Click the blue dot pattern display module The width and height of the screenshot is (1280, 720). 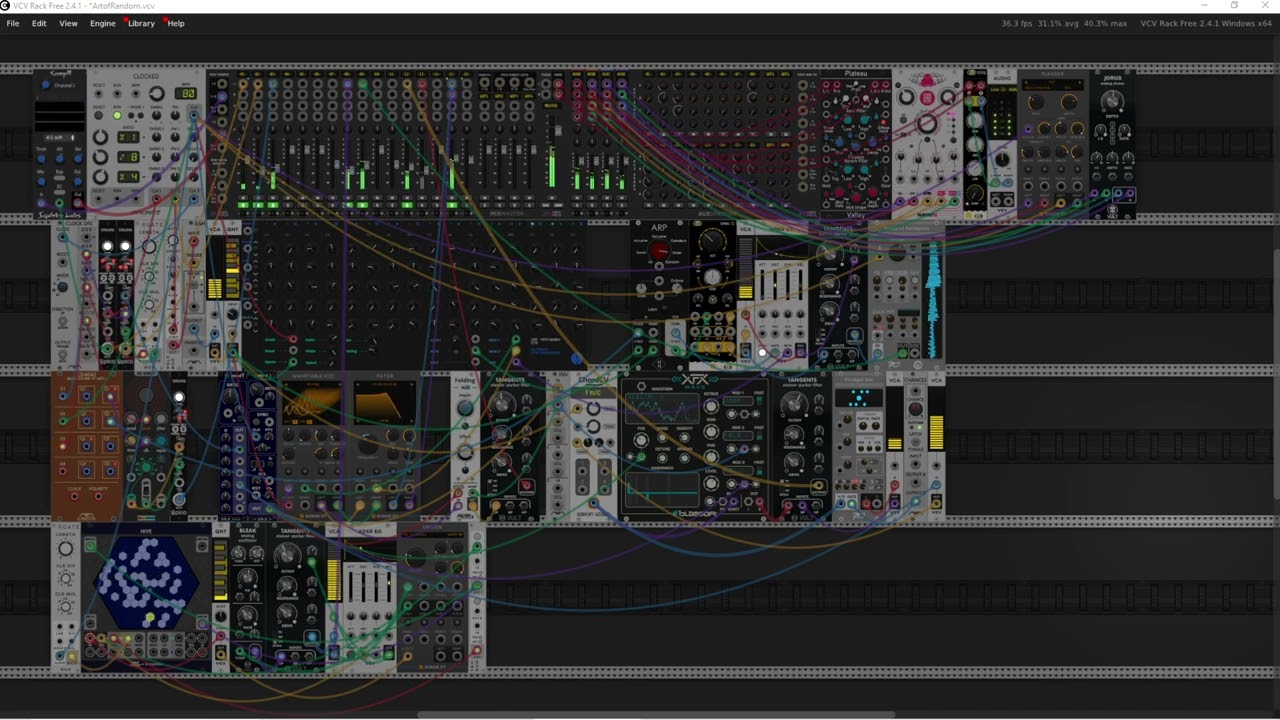(x=858, y=398)
